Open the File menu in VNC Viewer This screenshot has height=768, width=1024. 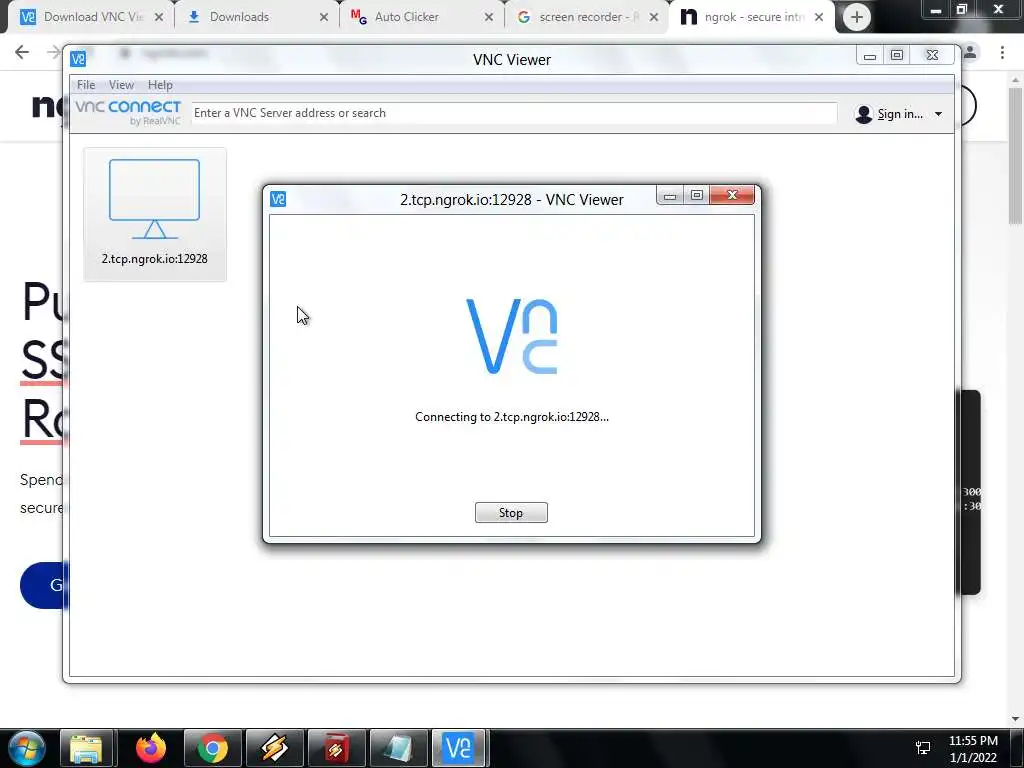(86, 85)
